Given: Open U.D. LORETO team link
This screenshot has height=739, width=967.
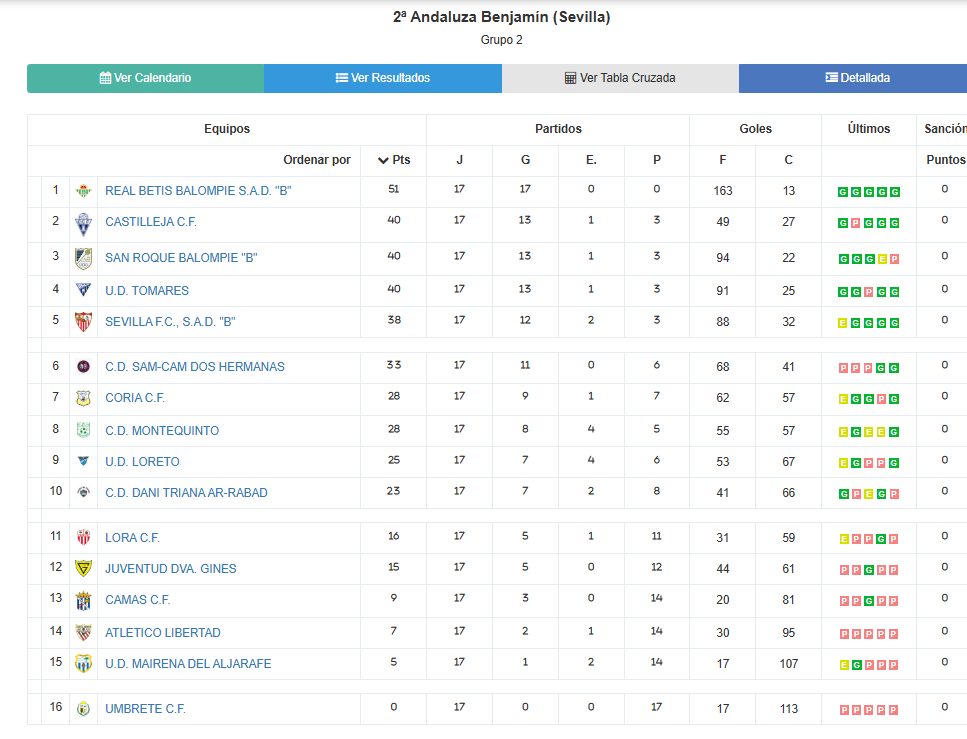Looking at the screenshot, I should (x=142, y=461).
